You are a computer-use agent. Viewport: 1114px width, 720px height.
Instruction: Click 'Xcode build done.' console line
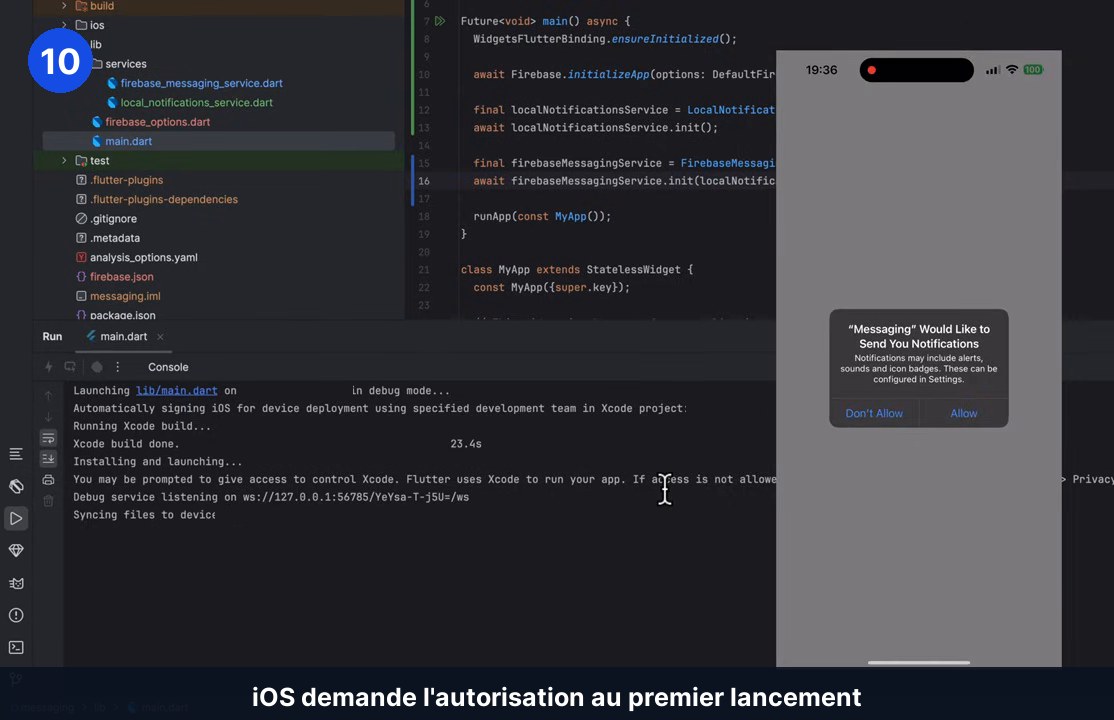(x=126, y=444)
